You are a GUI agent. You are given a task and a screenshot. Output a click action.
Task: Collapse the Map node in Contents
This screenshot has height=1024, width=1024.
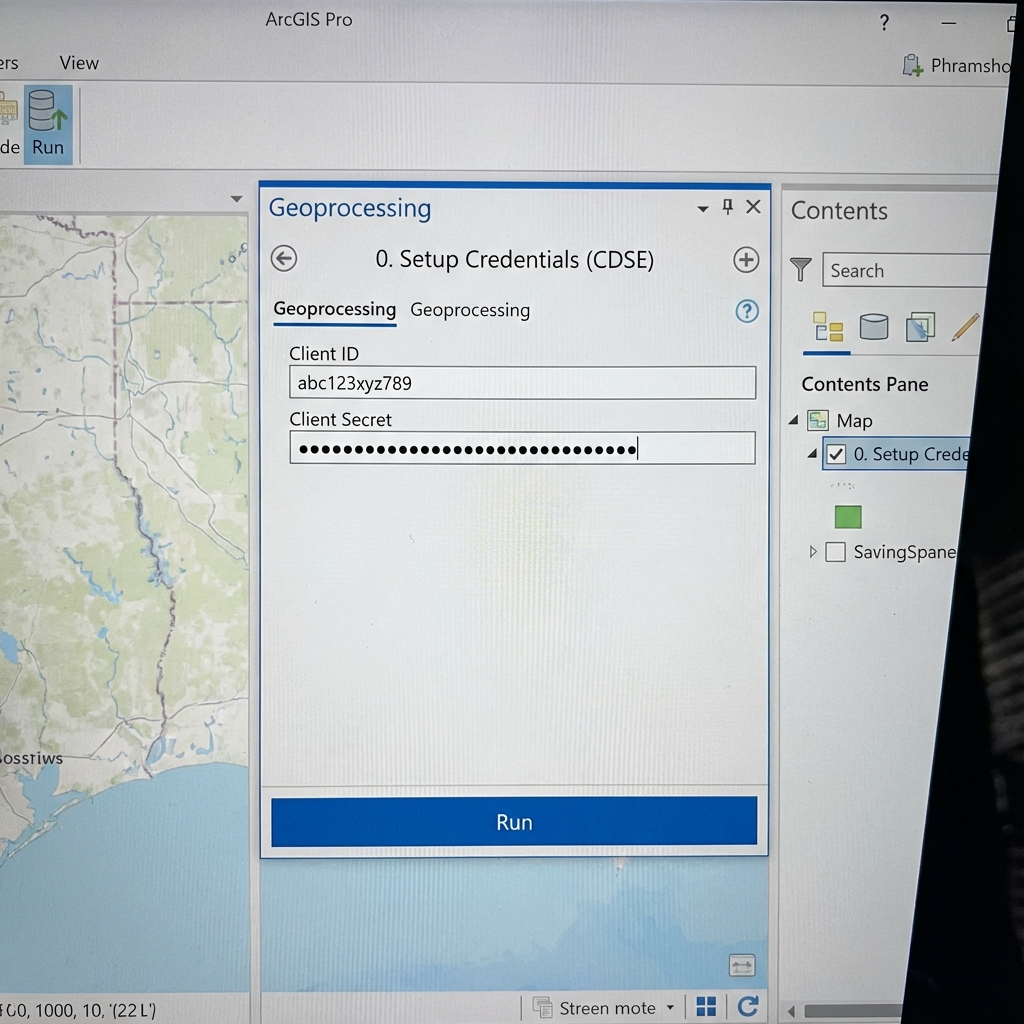793,420
